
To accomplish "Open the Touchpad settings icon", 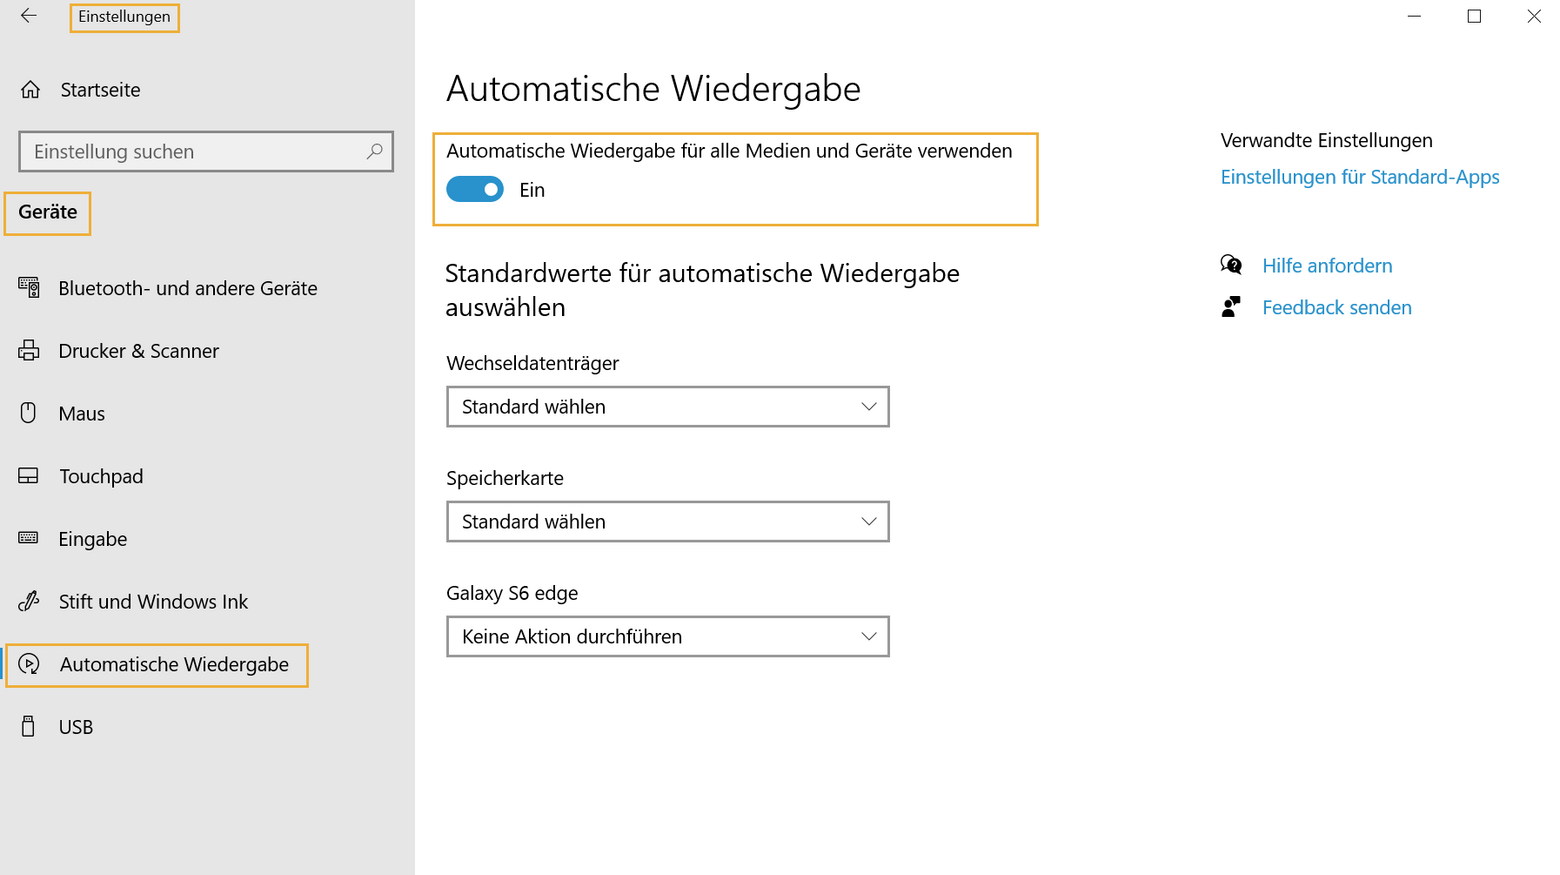I will pyautogui.click(x=29, y=476).
